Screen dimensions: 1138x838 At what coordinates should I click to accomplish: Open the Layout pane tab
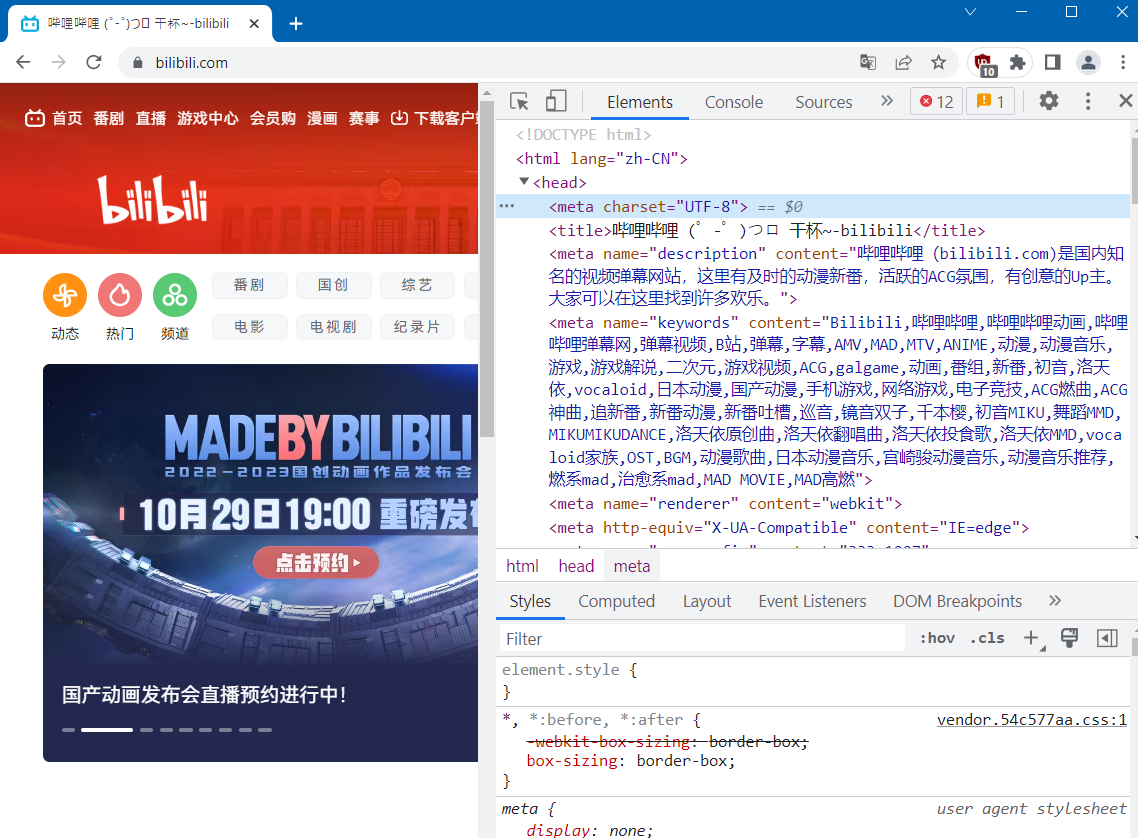click(707, 601)
